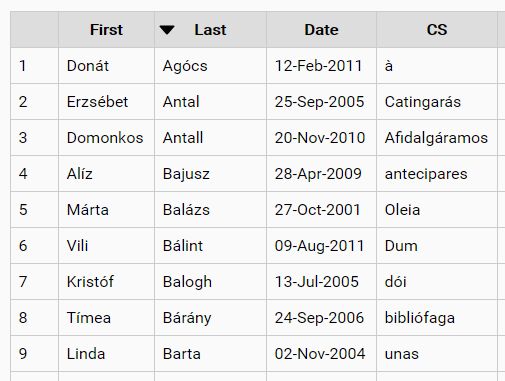Click the Bálint last name cell
Viewport: 505px width, 381px height.
tap(210, 246)
